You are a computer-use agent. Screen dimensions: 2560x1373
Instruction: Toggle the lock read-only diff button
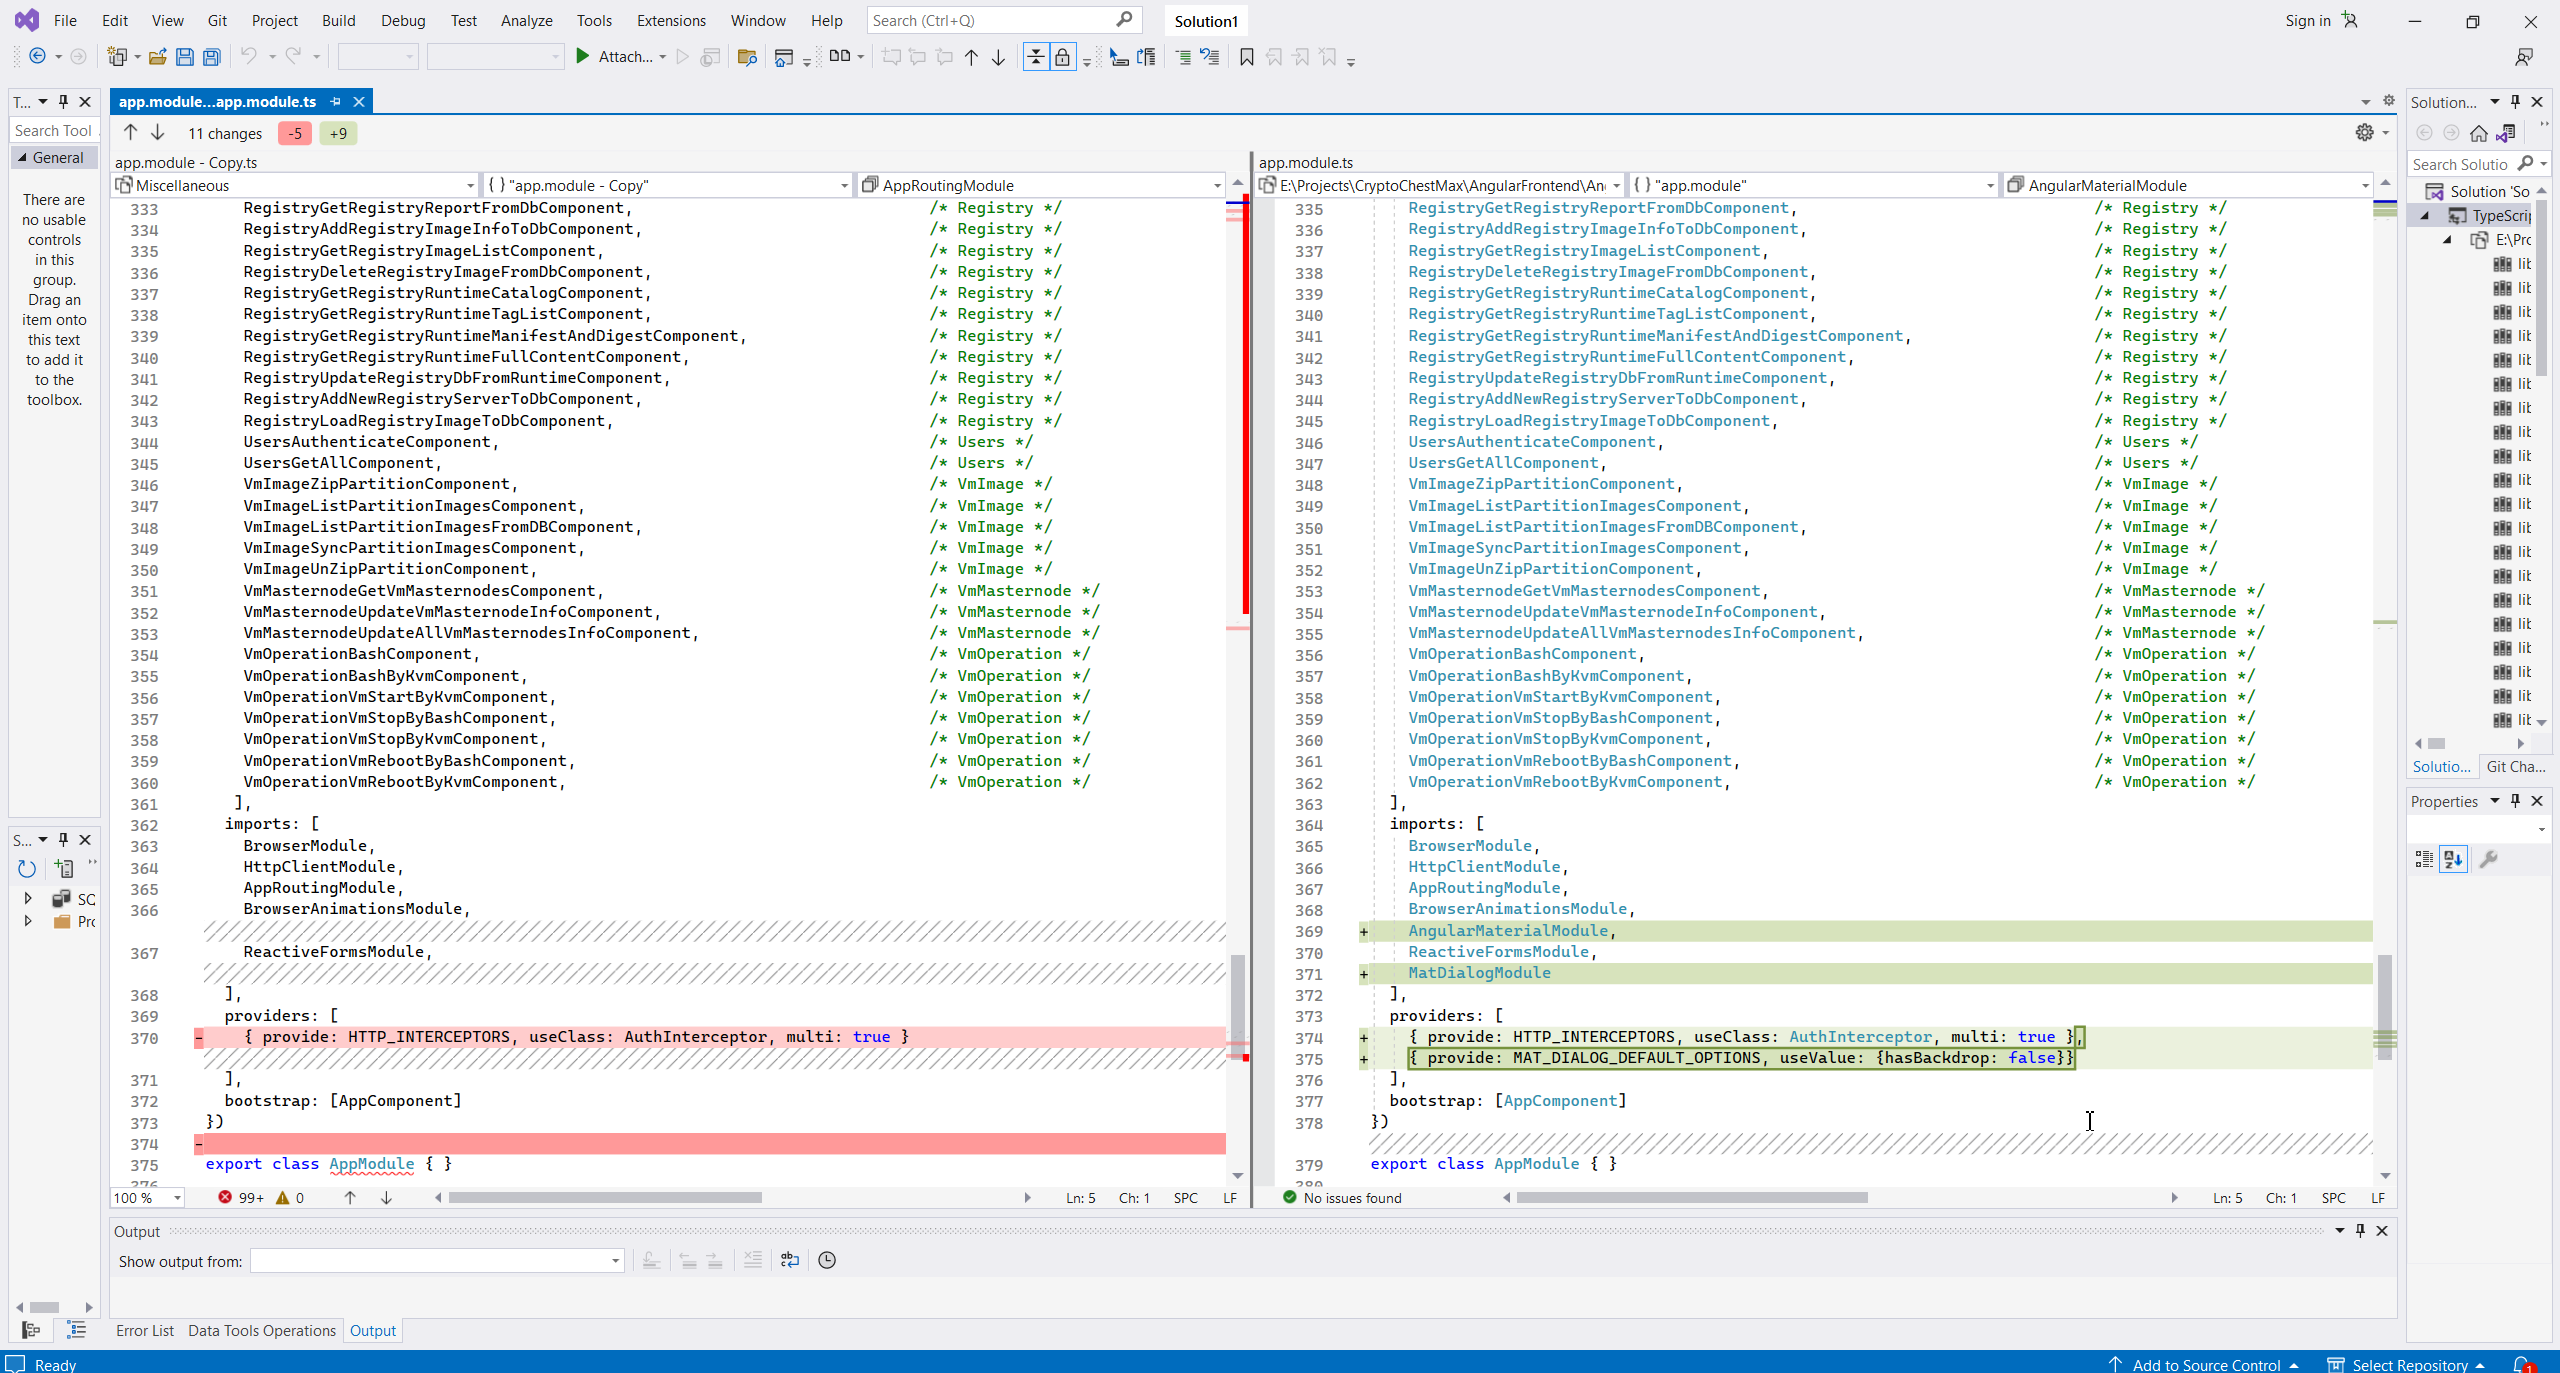point(1062,57)
